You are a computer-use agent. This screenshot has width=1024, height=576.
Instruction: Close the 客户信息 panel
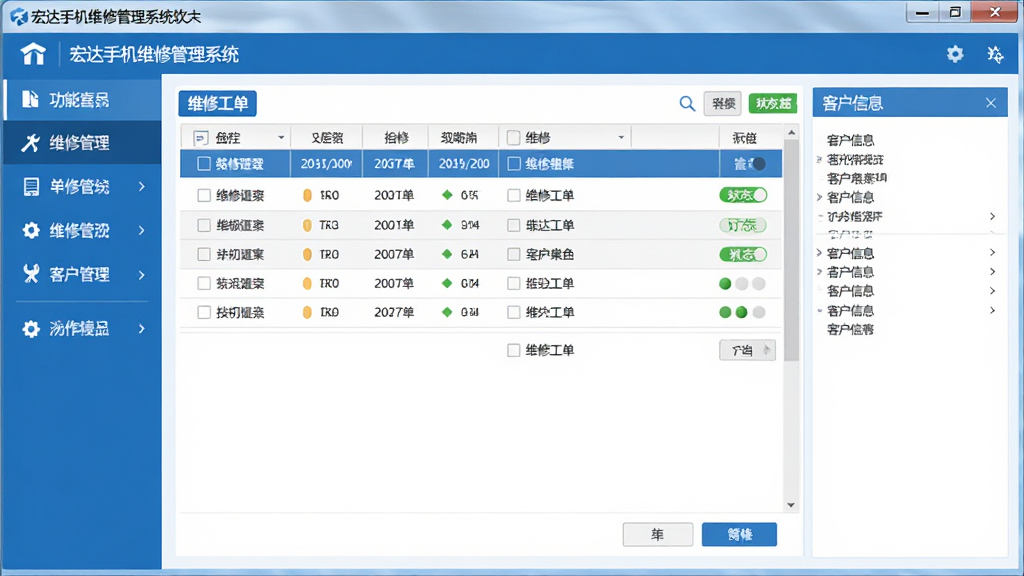point(991,103)
